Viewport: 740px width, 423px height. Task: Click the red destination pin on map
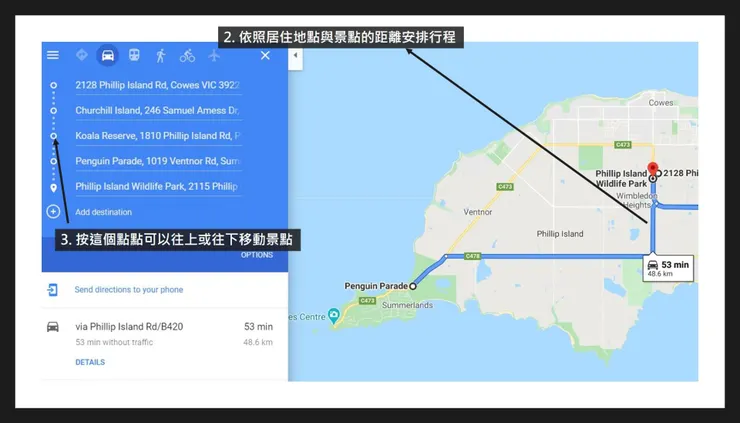point(653,169)
